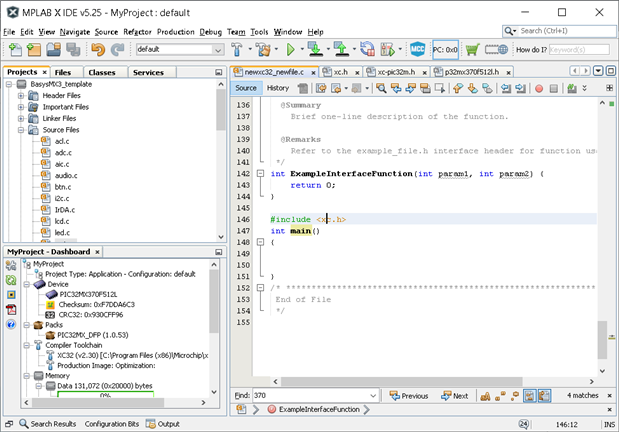Switch to the Classes tab
Viewport: 619px width, 432px height.
pos(101,73)
